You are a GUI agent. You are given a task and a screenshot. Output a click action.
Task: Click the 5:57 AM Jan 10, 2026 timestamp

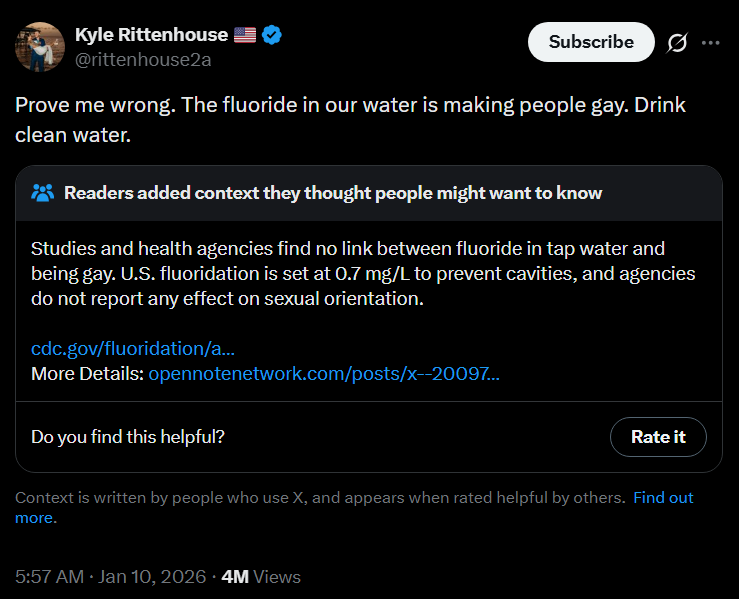110,577
